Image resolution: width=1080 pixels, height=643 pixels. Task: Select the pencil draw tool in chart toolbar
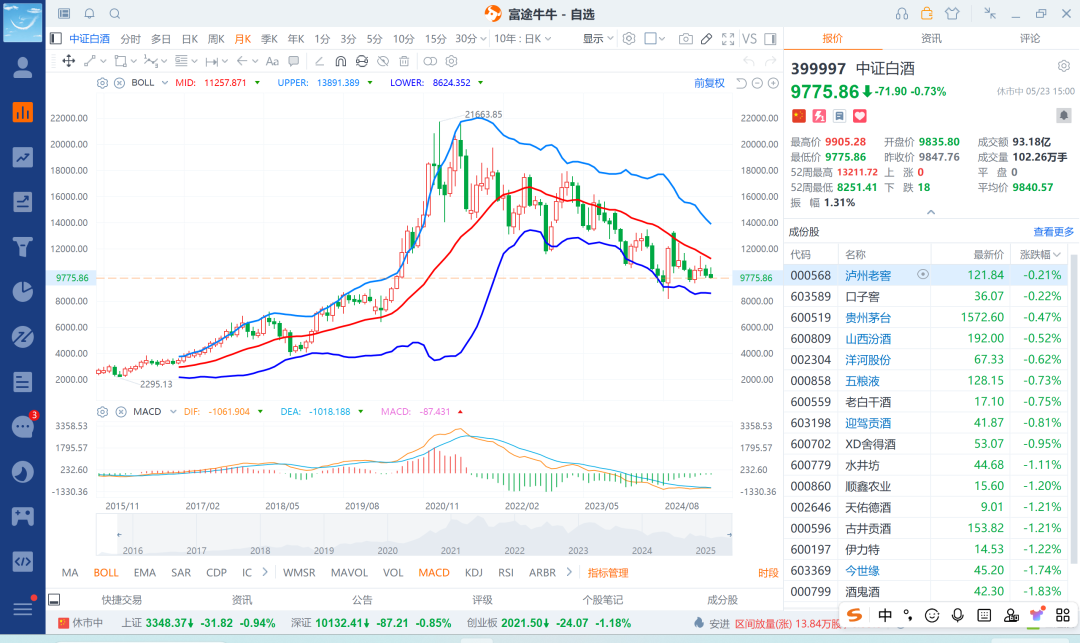coord(707,39)
